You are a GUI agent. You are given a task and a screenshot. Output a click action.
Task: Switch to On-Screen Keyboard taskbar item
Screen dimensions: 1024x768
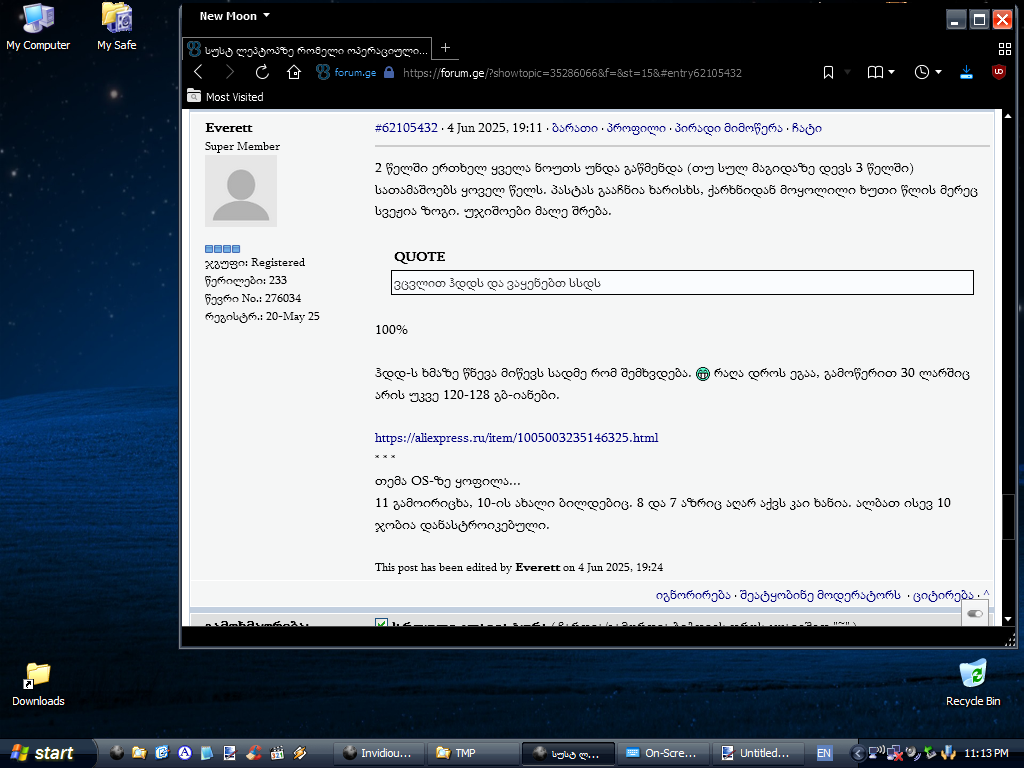point(662,753)
